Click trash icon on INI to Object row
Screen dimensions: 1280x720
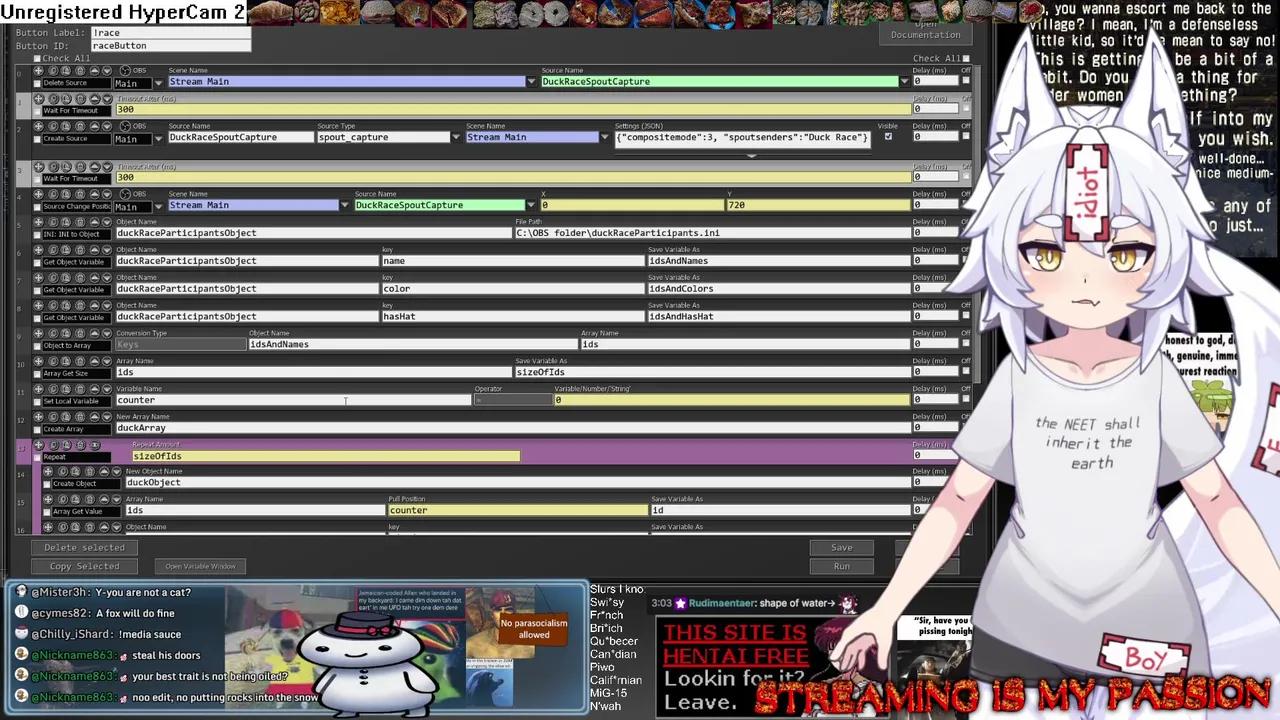coord(80,222)
